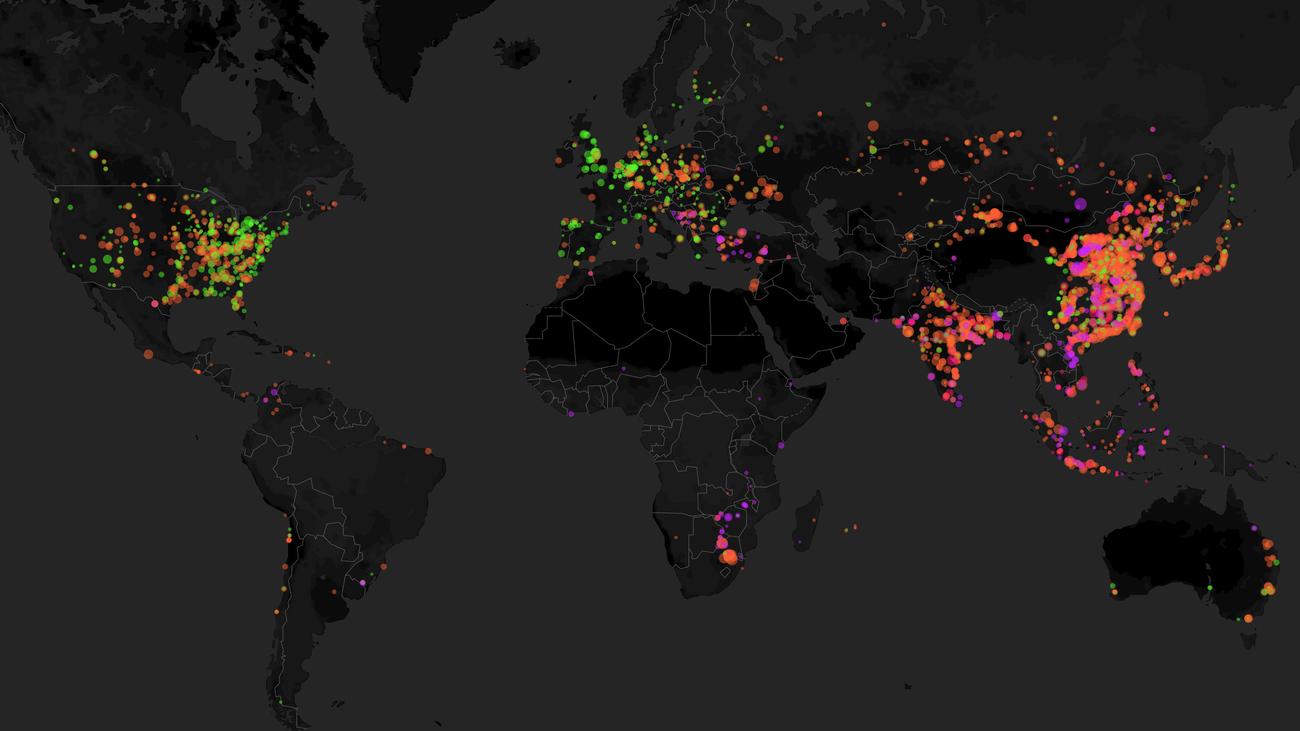Select the lone green marker on Australia's southern coast
This screenshot has width=1300, height=731.
(x=1209, y=587)
